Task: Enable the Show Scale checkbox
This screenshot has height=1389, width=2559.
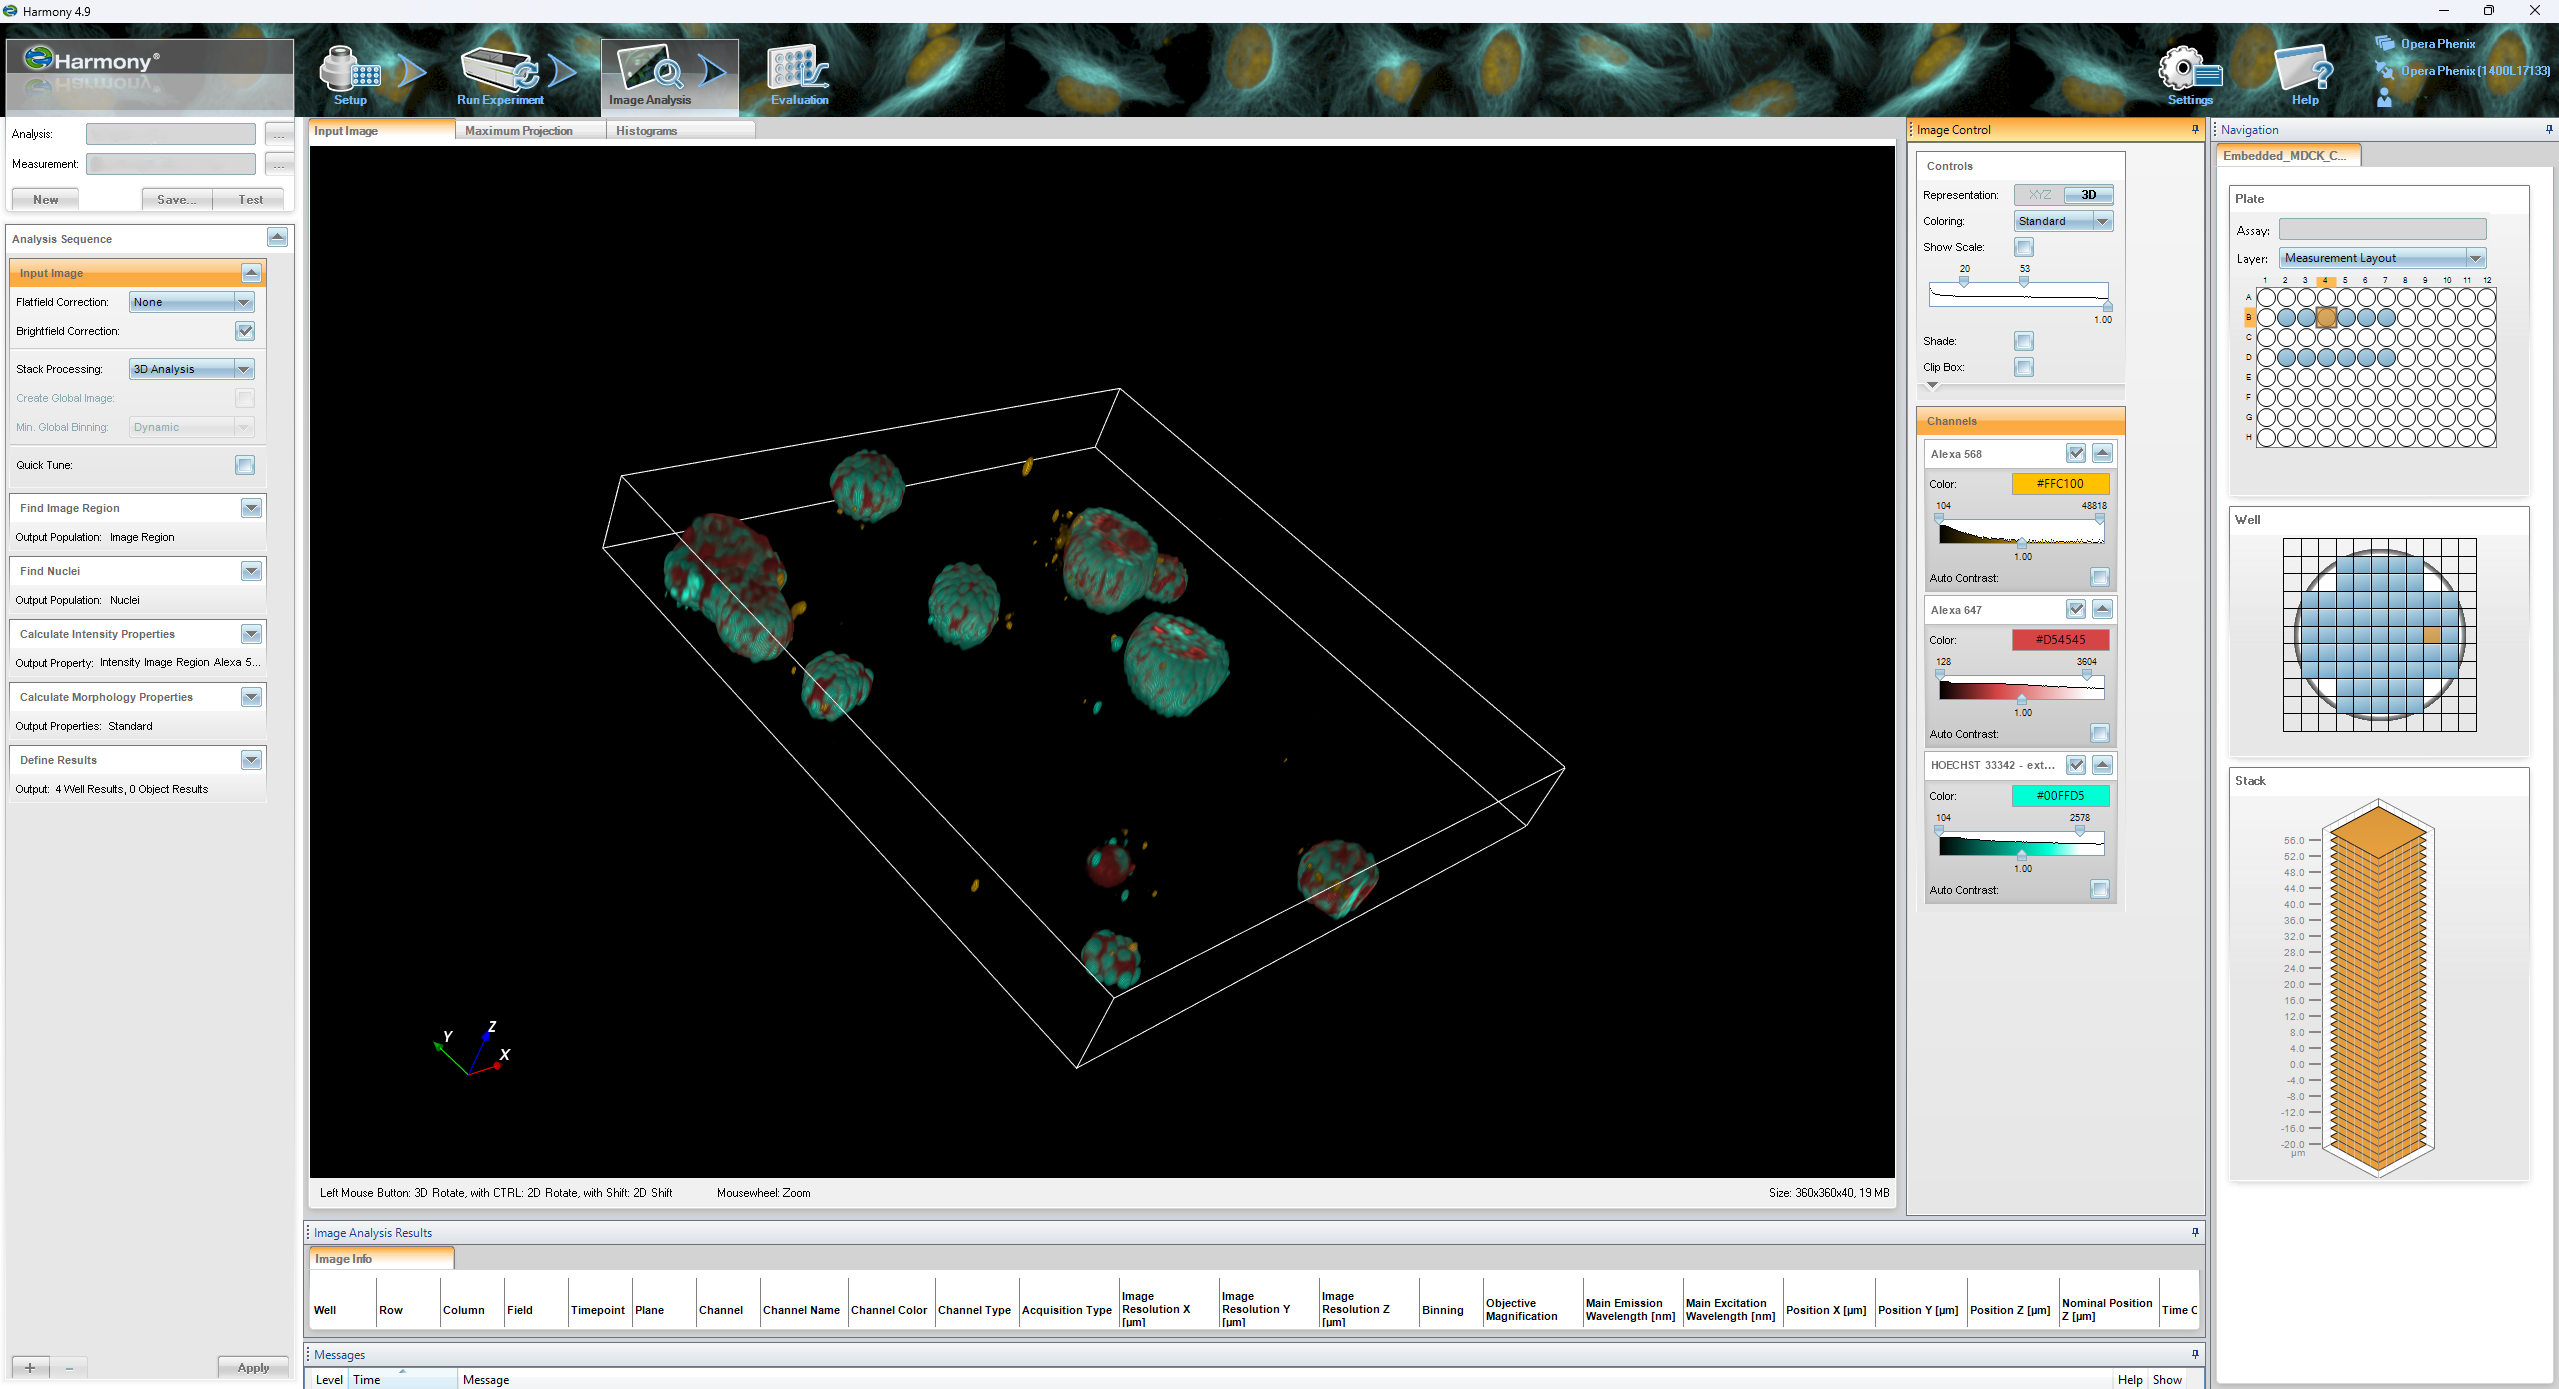Action: (2024, 247)
